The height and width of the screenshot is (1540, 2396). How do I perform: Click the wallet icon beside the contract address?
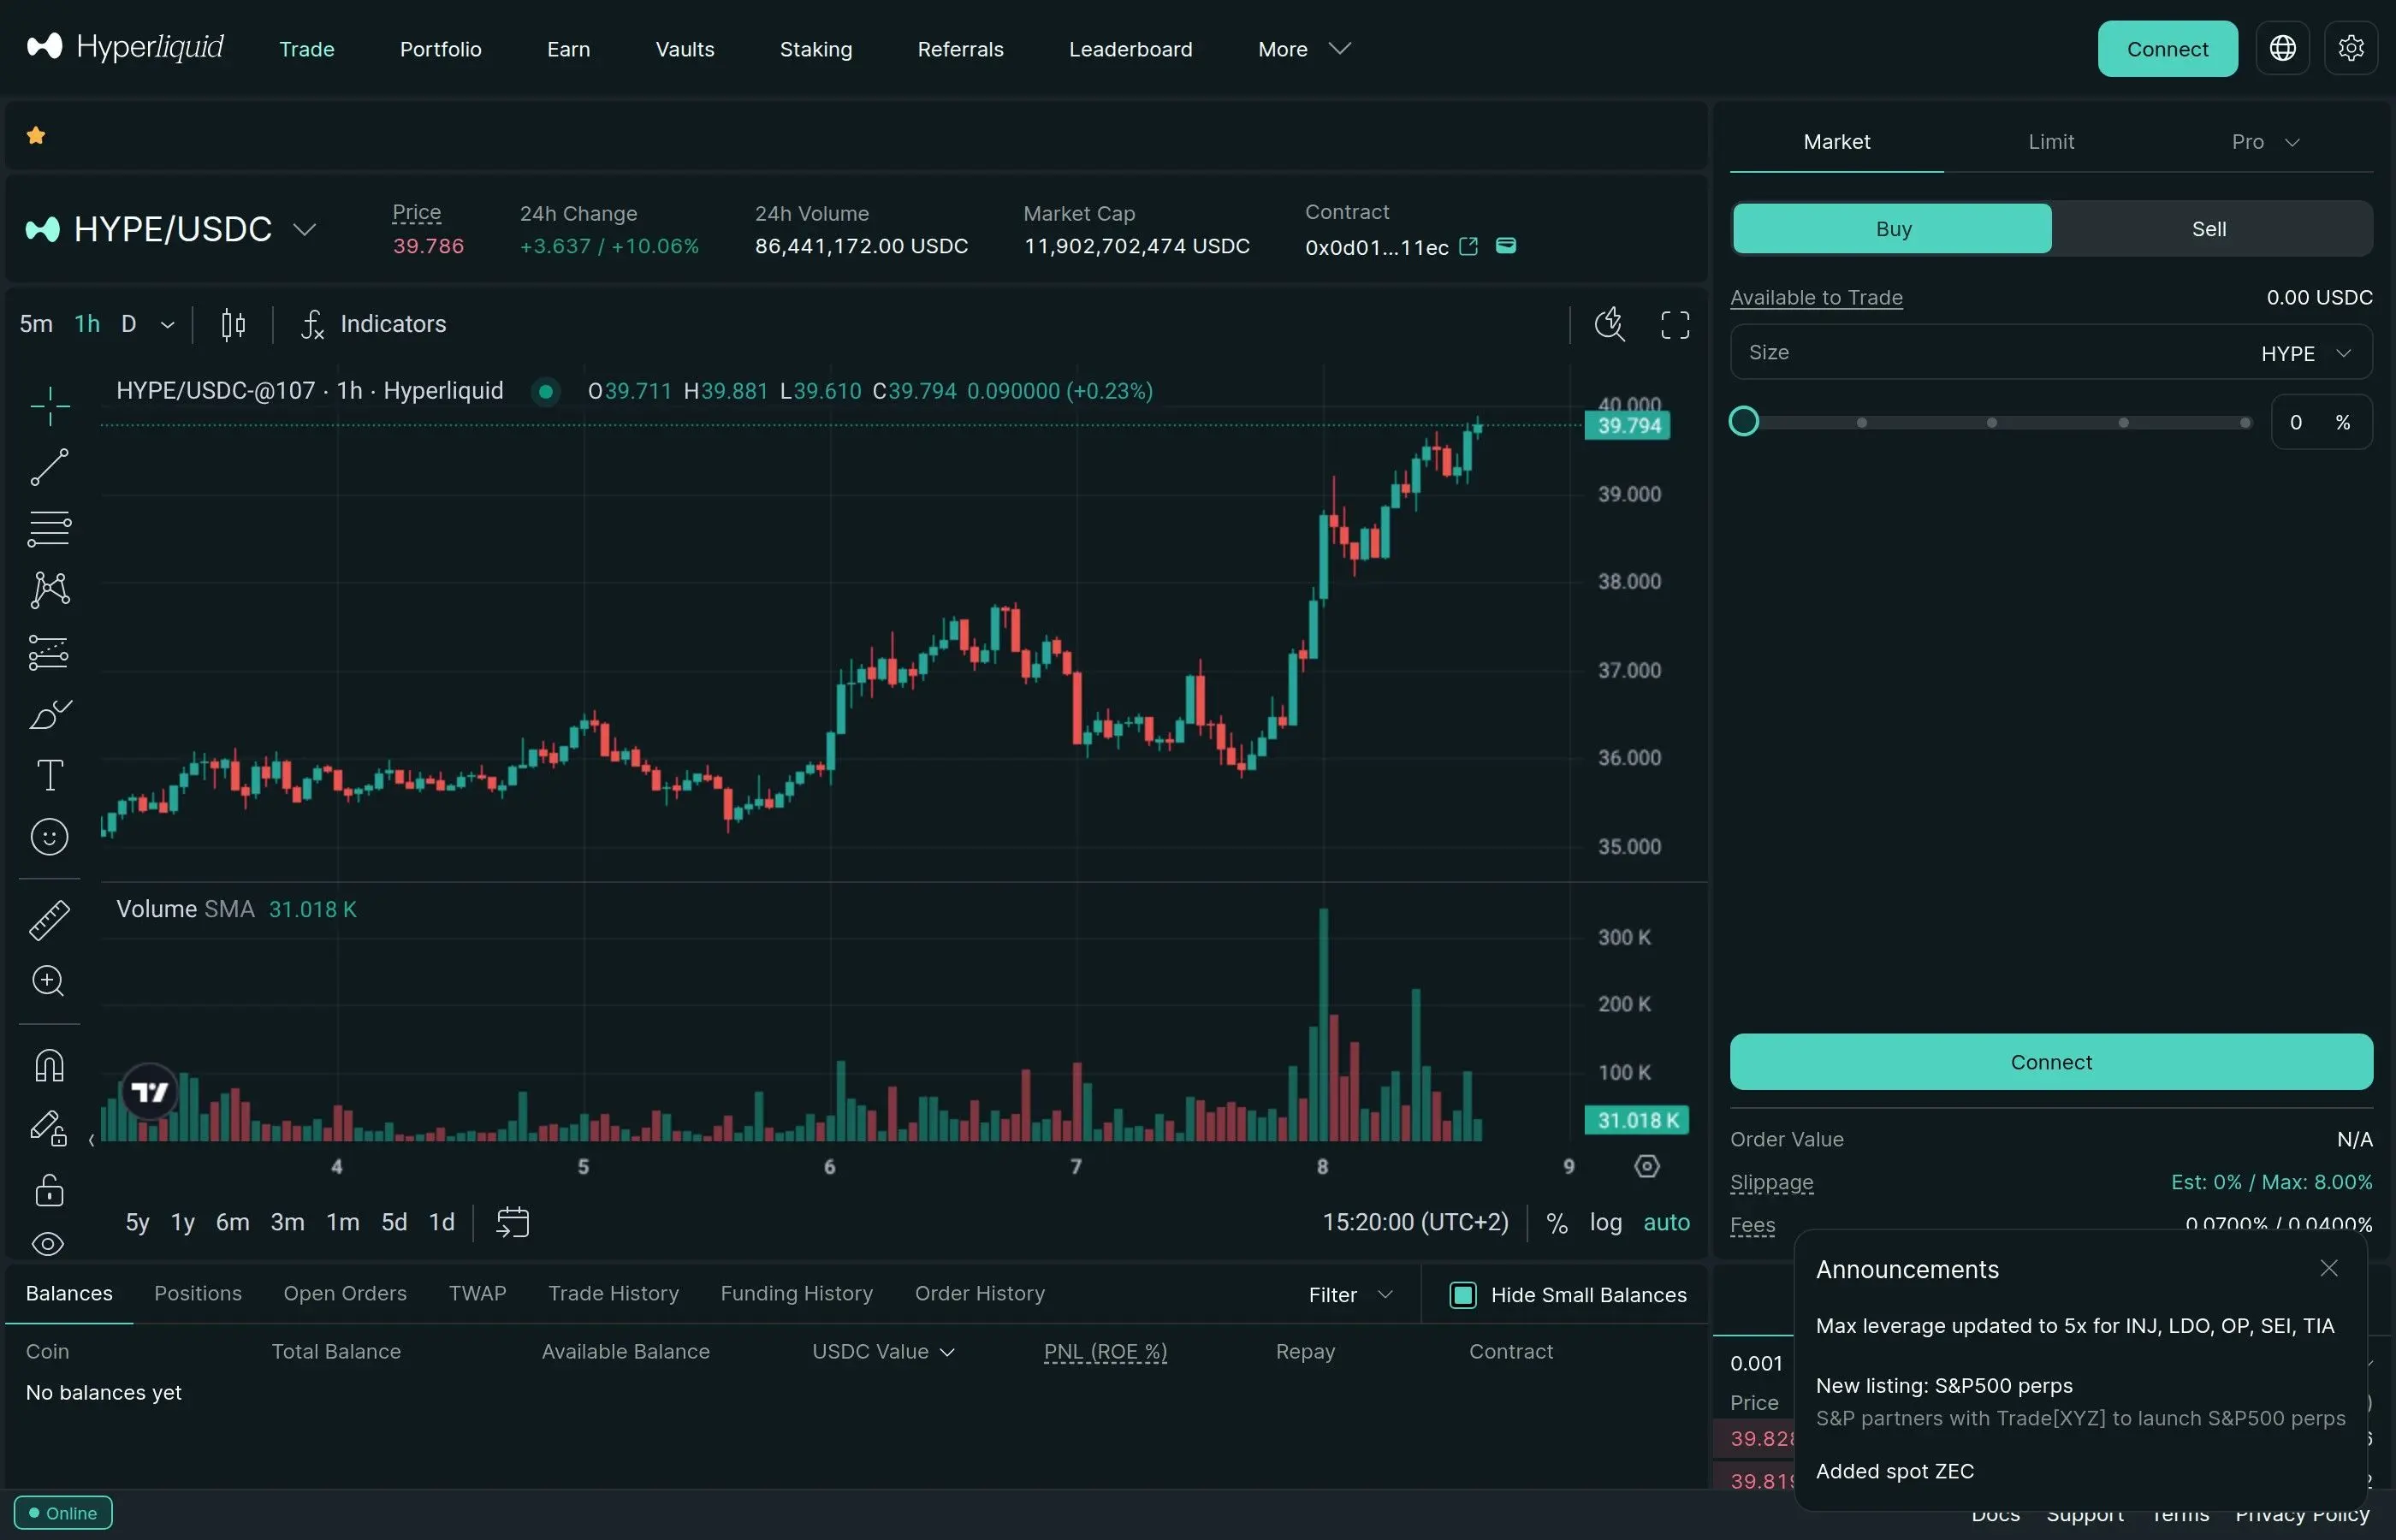(1505, 246)
